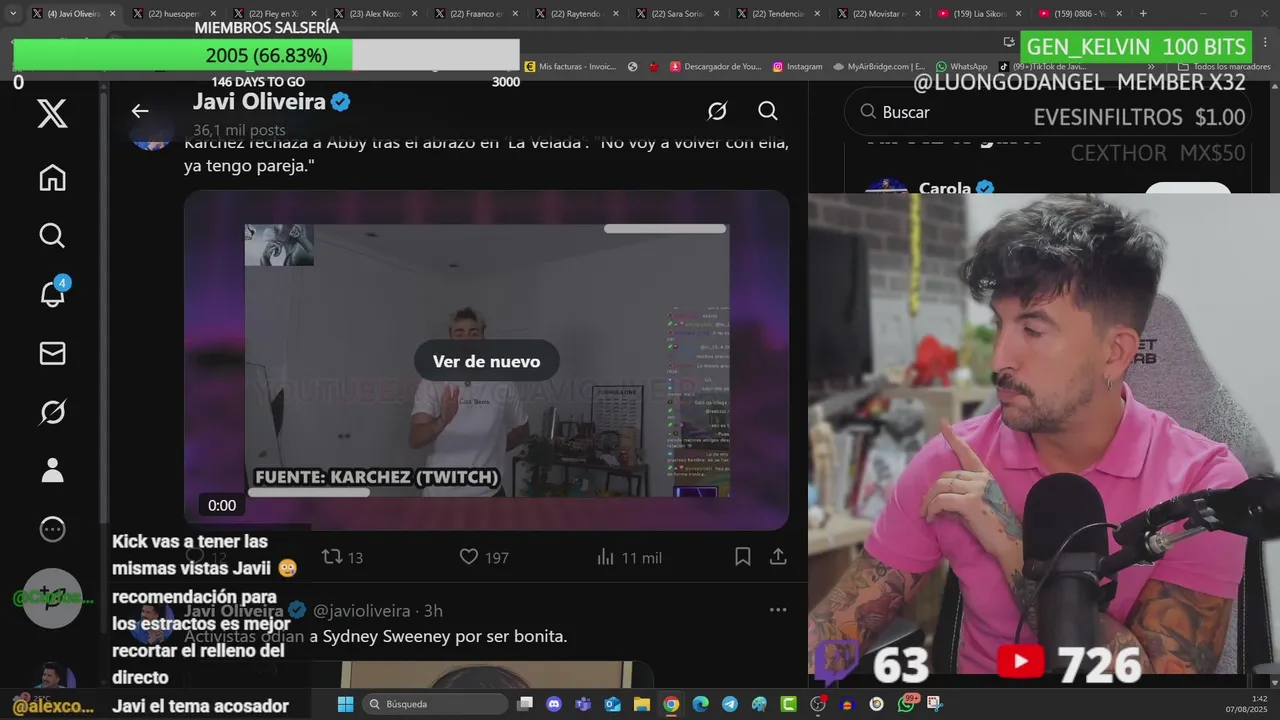Open the More circle icon in sidebar

[52, 529]
